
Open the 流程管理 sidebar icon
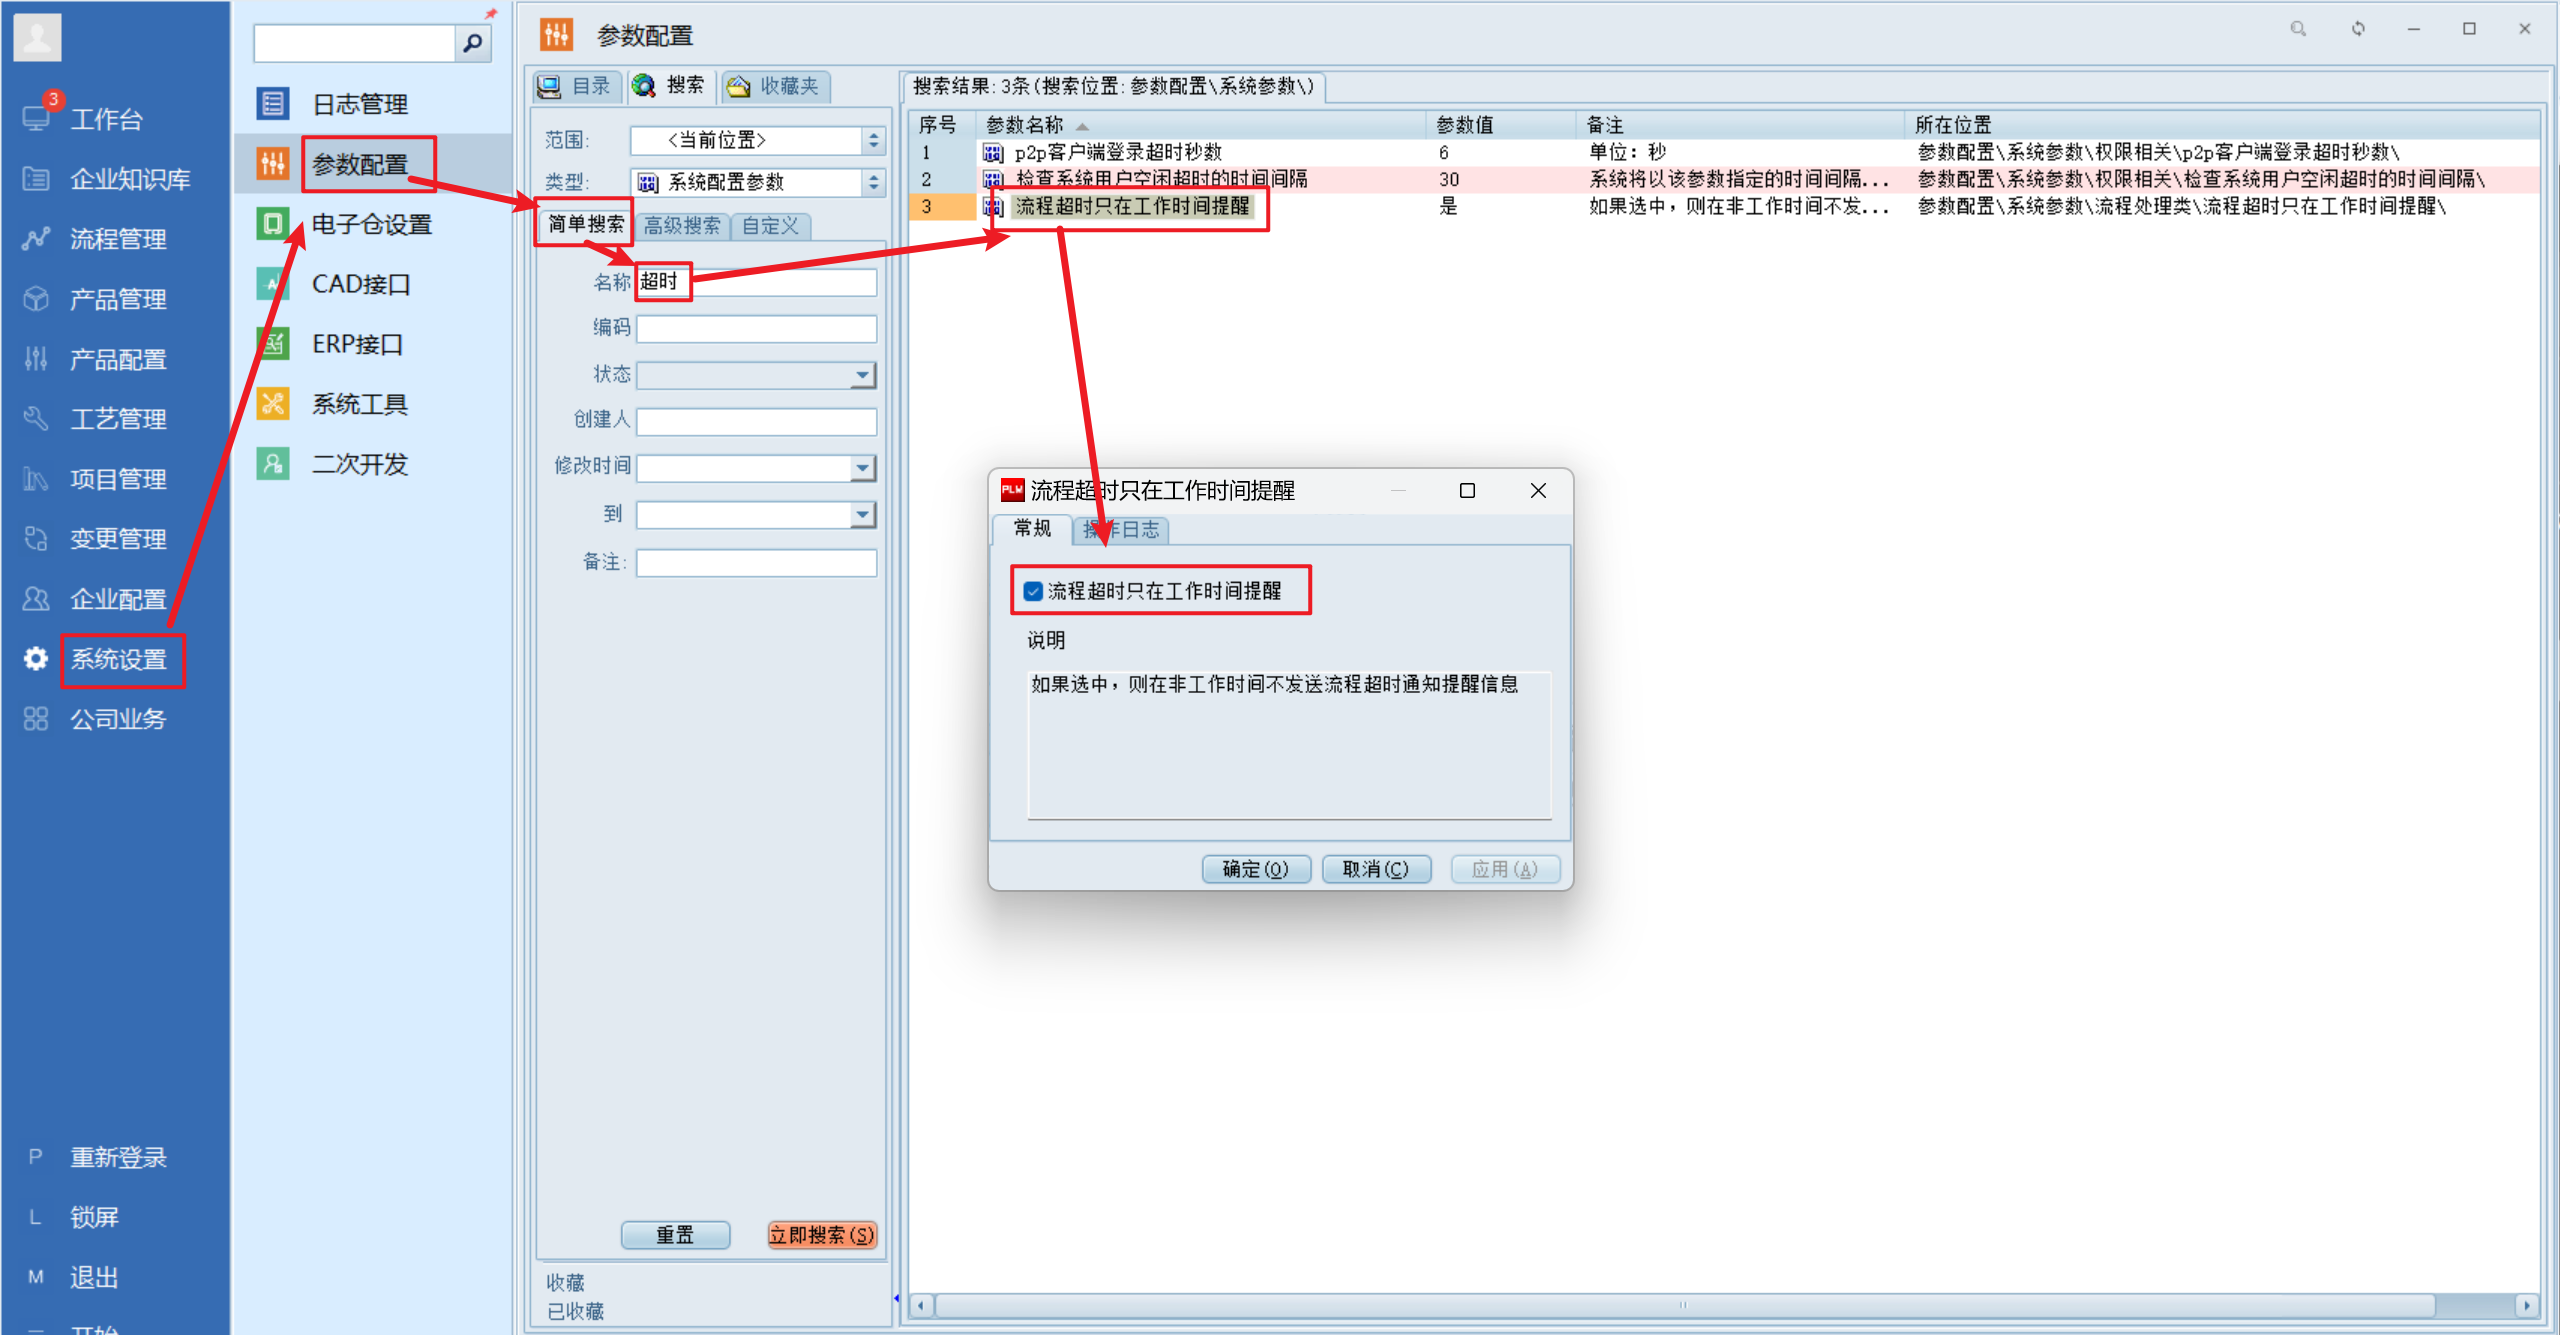click(36, 239)
